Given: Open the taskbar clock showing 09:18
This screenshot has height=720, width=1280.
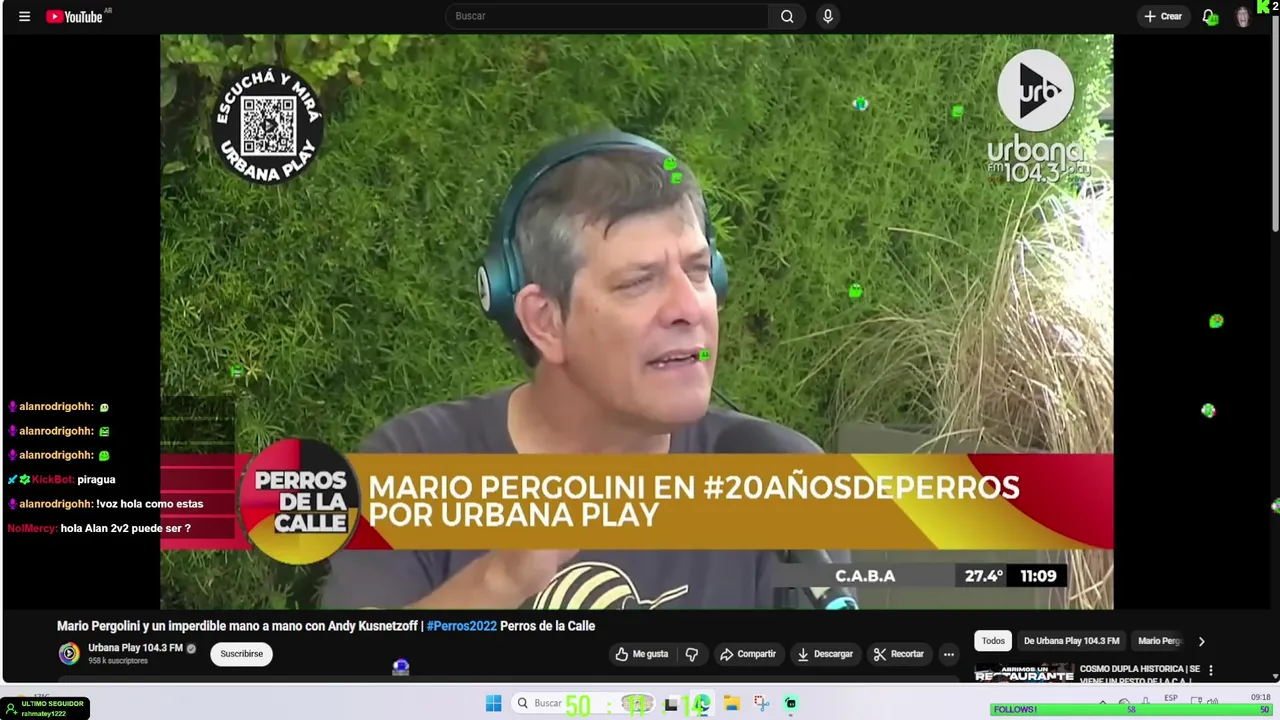Looking at the screenshot, I should pos(1261,697).
